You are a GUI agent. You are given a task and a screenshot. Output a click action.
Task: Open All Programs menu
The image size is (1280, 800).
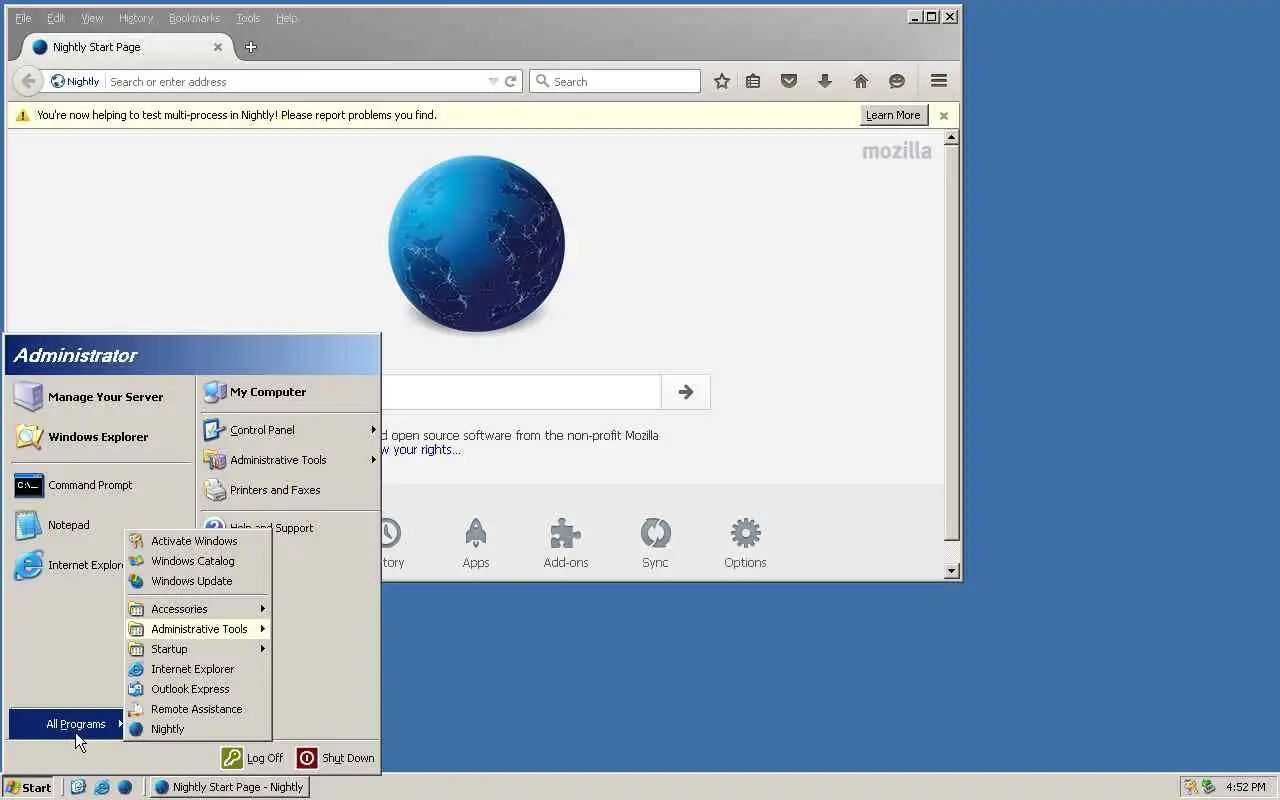(67, 724)
